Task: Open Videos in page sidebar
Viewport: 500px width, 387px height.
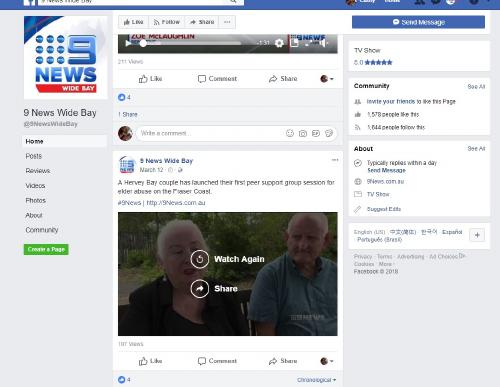Action: tap(35, 186)
